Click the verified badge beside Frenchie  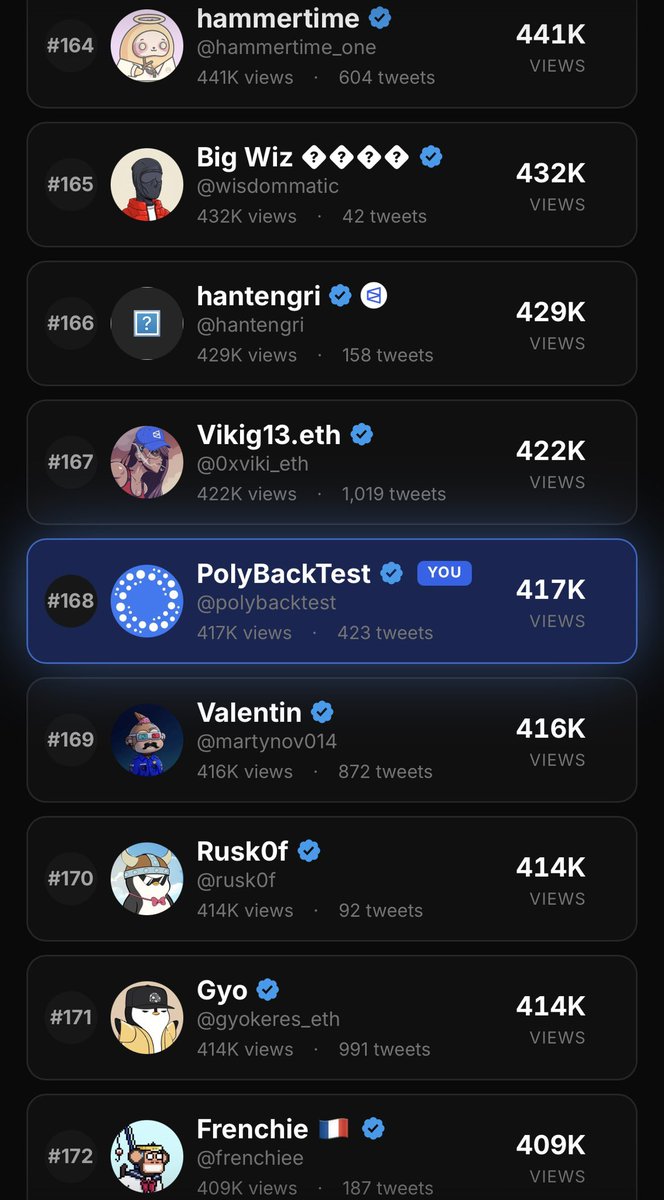pos(373,1129)
